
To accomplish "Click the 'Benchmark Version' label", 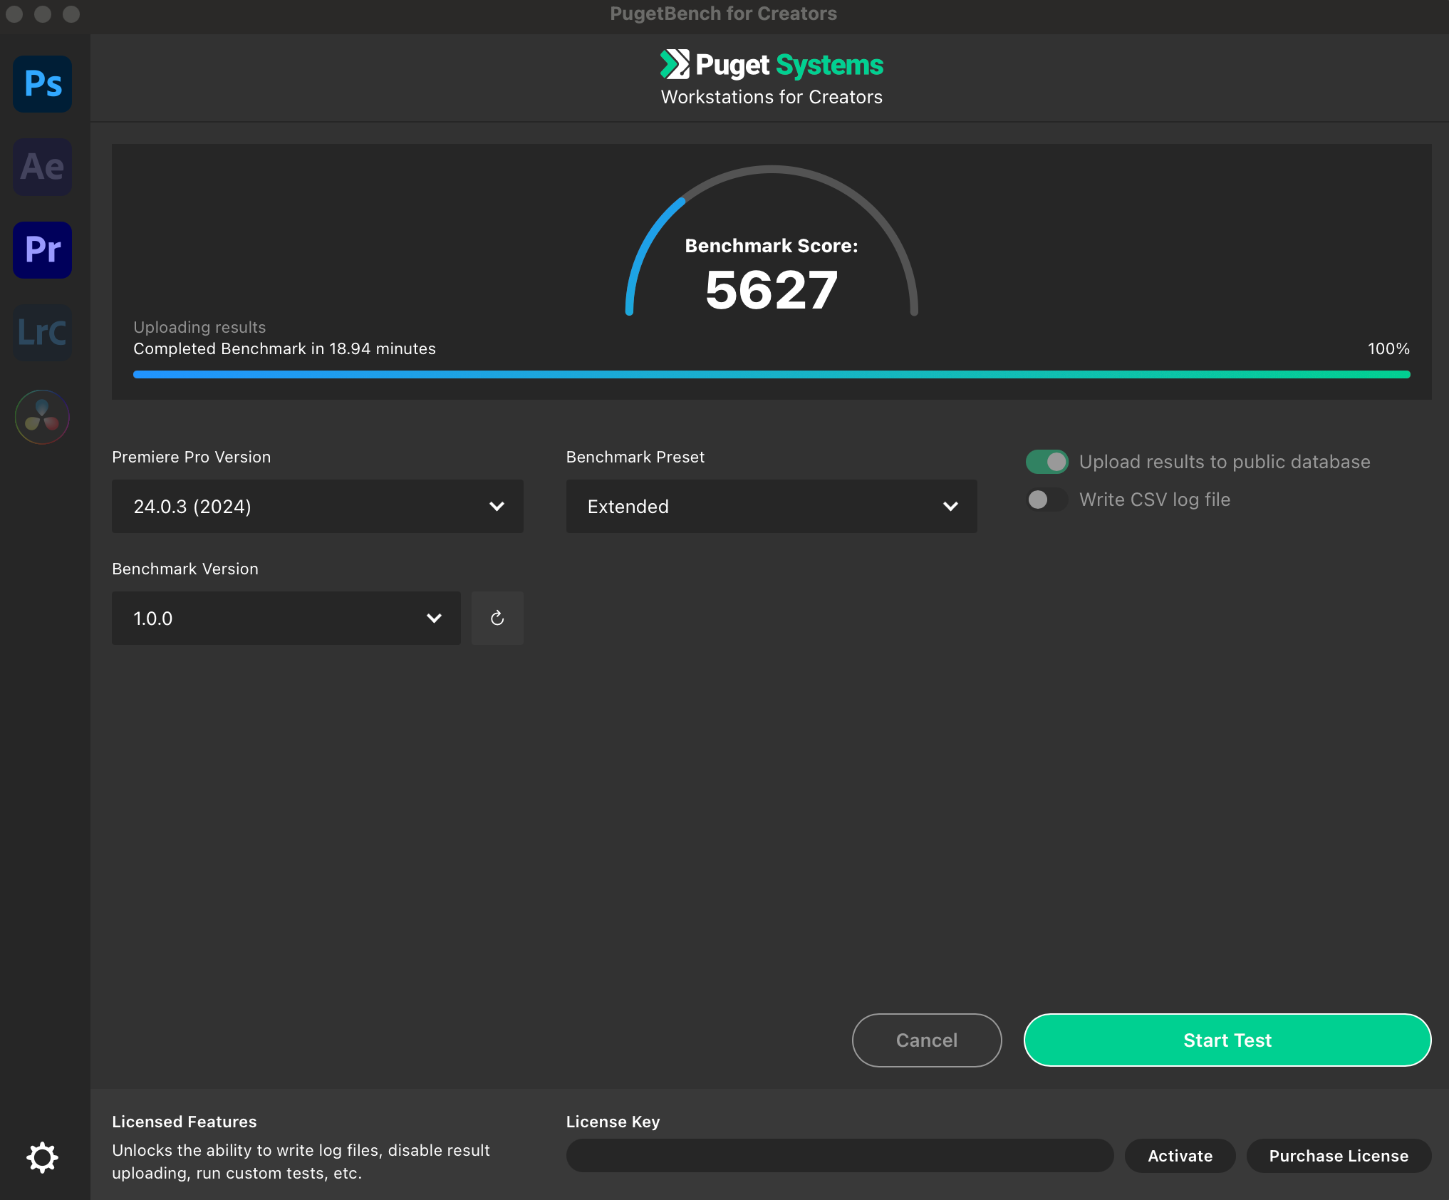I will (185, 569).
